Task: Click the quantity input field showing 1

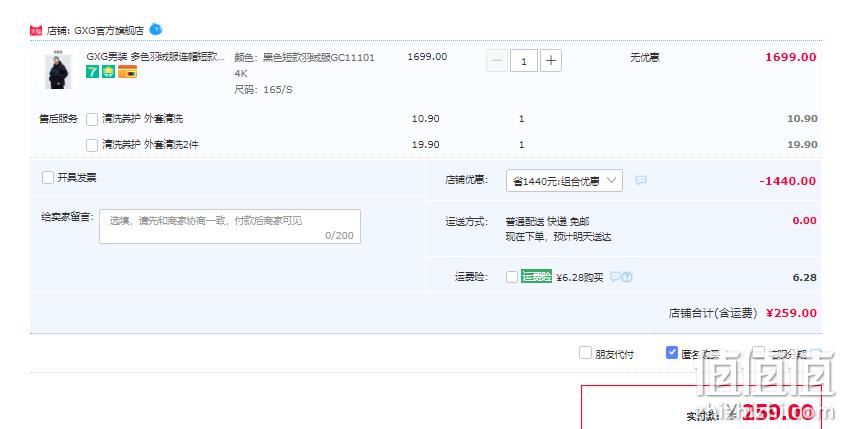Action: (x=524, y=61)
